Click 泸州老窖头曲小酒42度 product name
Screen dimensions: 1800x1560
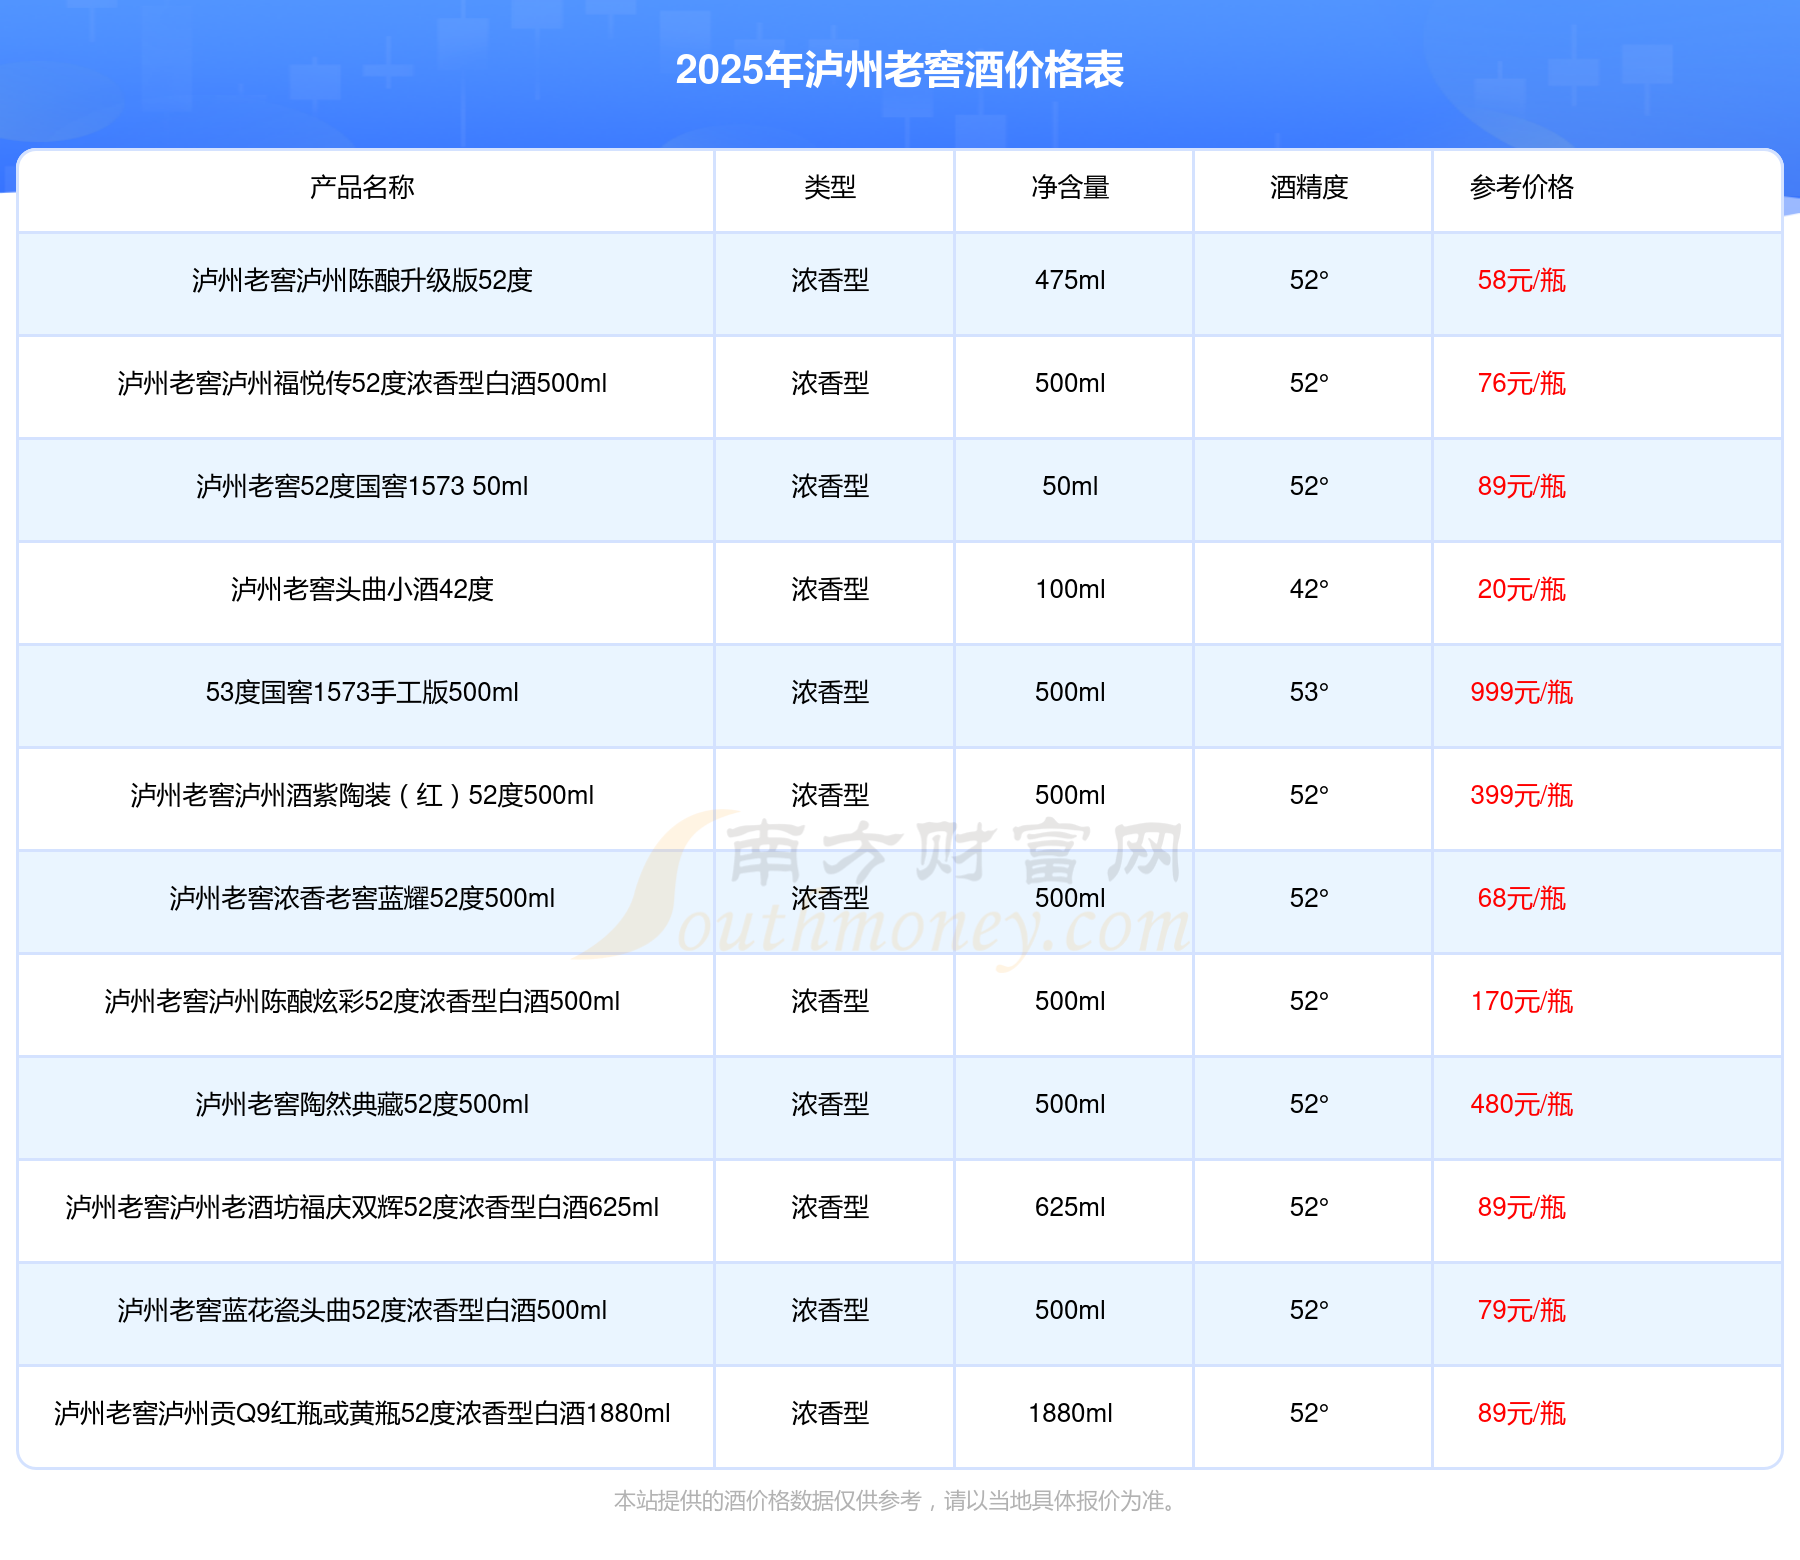(362, 590)
